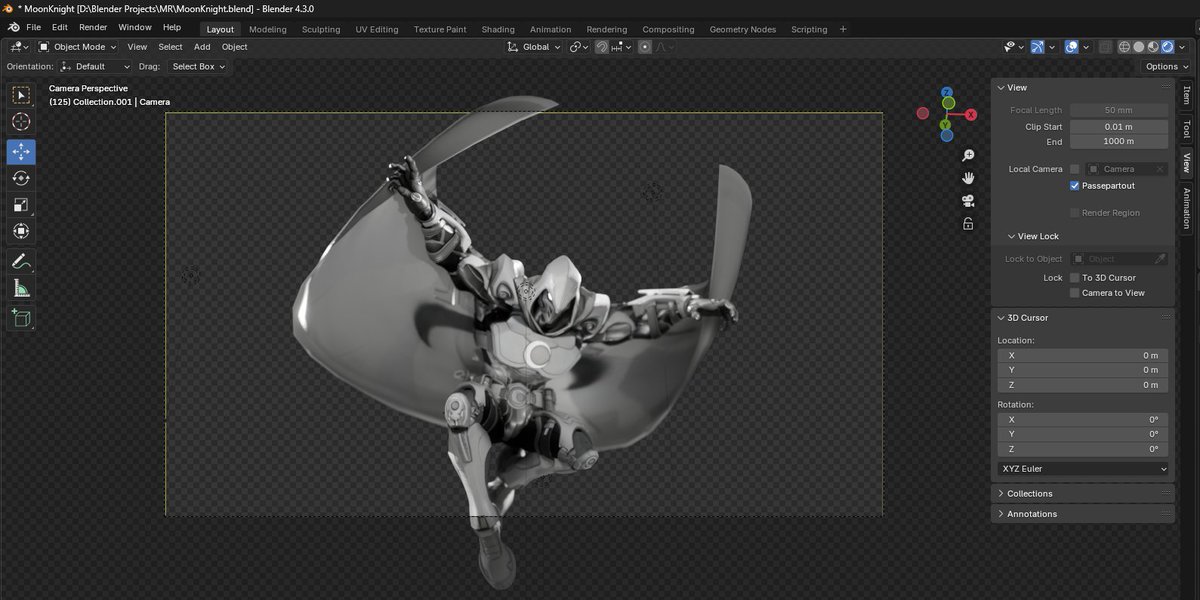Enable the Local Camera checkbox
The width and height of the screenshot is (1200, 600).
pyautogui.click(x=1075, y=169)
